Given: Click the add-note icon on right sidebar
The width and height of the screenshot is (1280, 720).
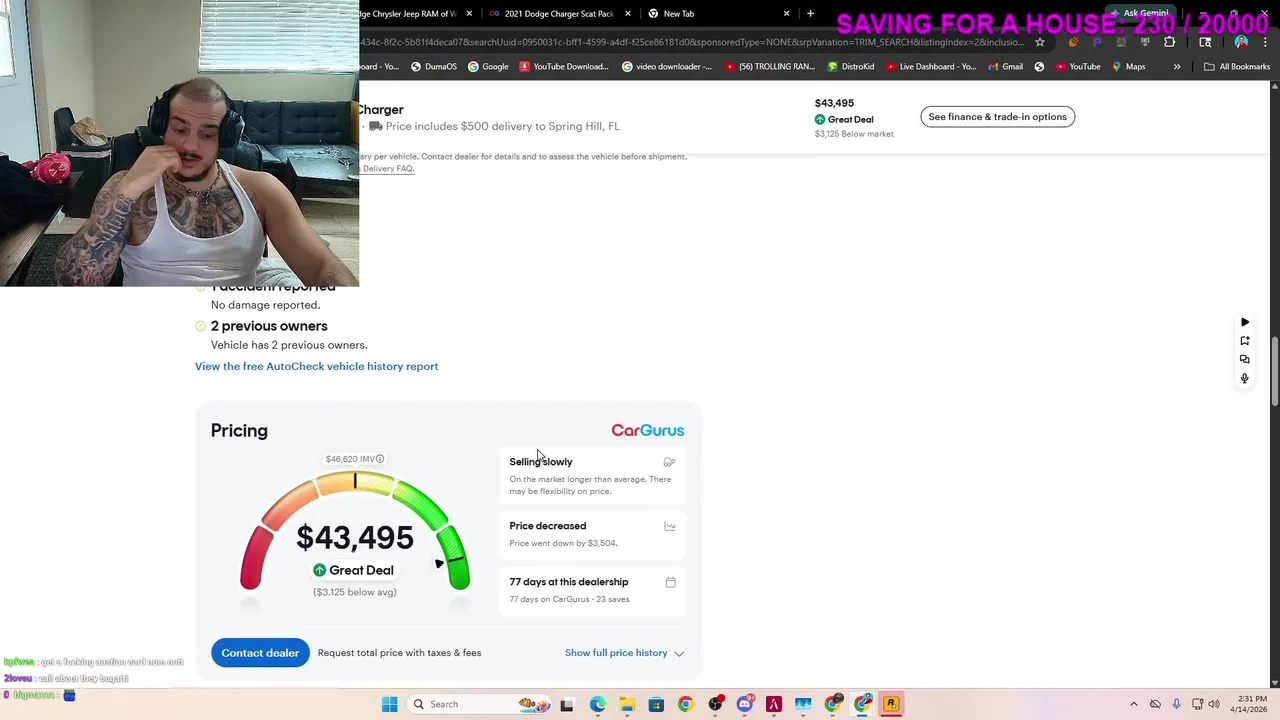Looking at the screenshot, I should point(1245,341).
